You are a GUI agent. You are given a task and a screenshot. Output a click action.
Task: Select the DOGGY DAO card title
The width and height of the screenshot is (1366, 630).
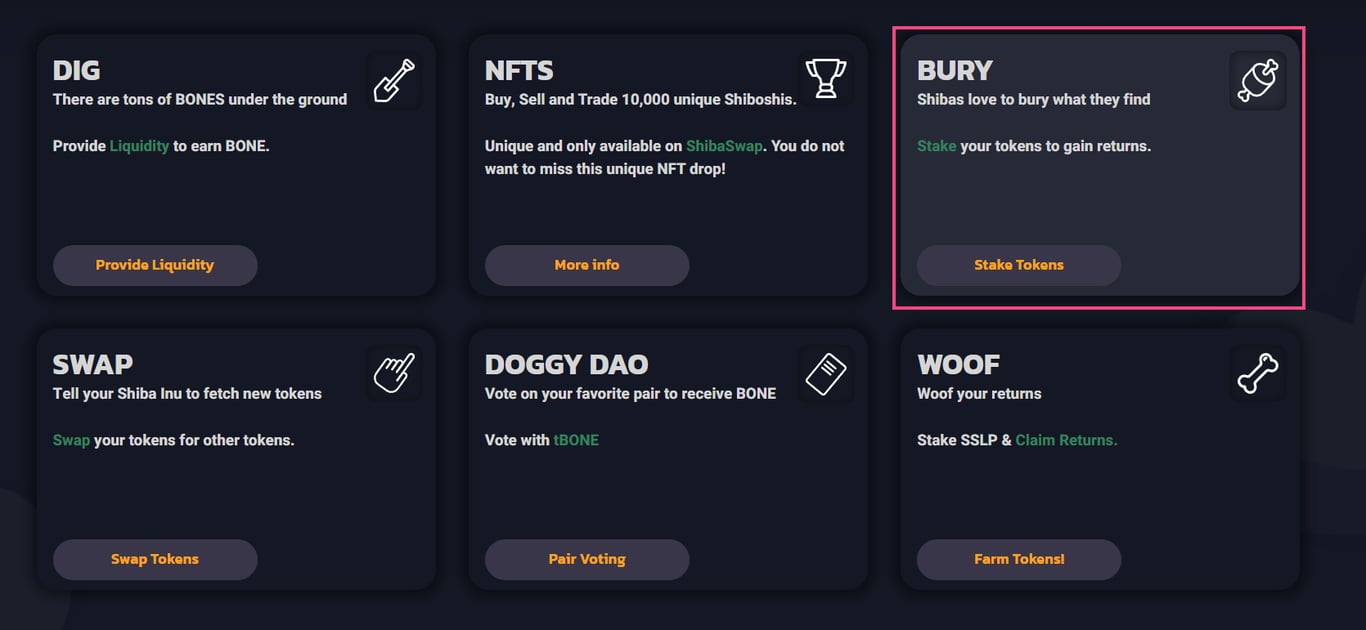(566, 364)
